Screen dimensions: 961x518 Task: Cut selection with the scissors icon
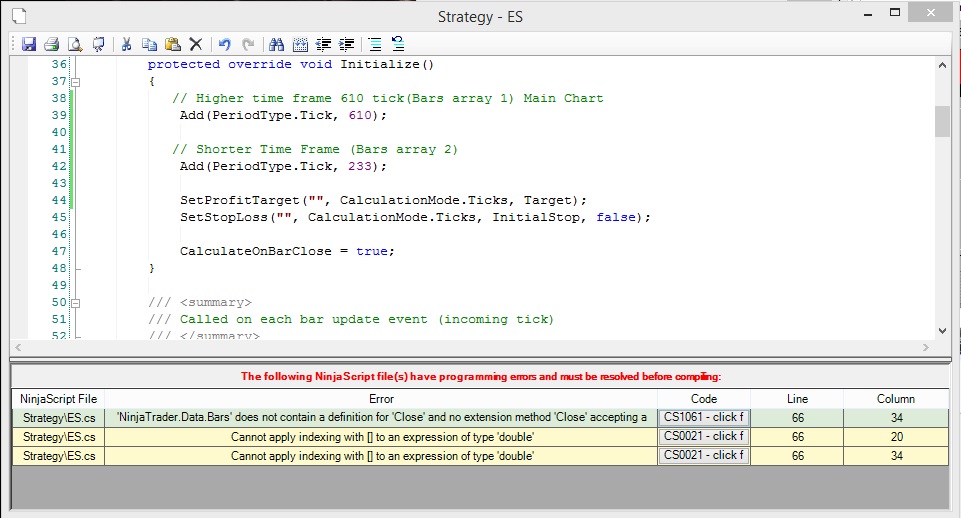[x=127, y=44]
